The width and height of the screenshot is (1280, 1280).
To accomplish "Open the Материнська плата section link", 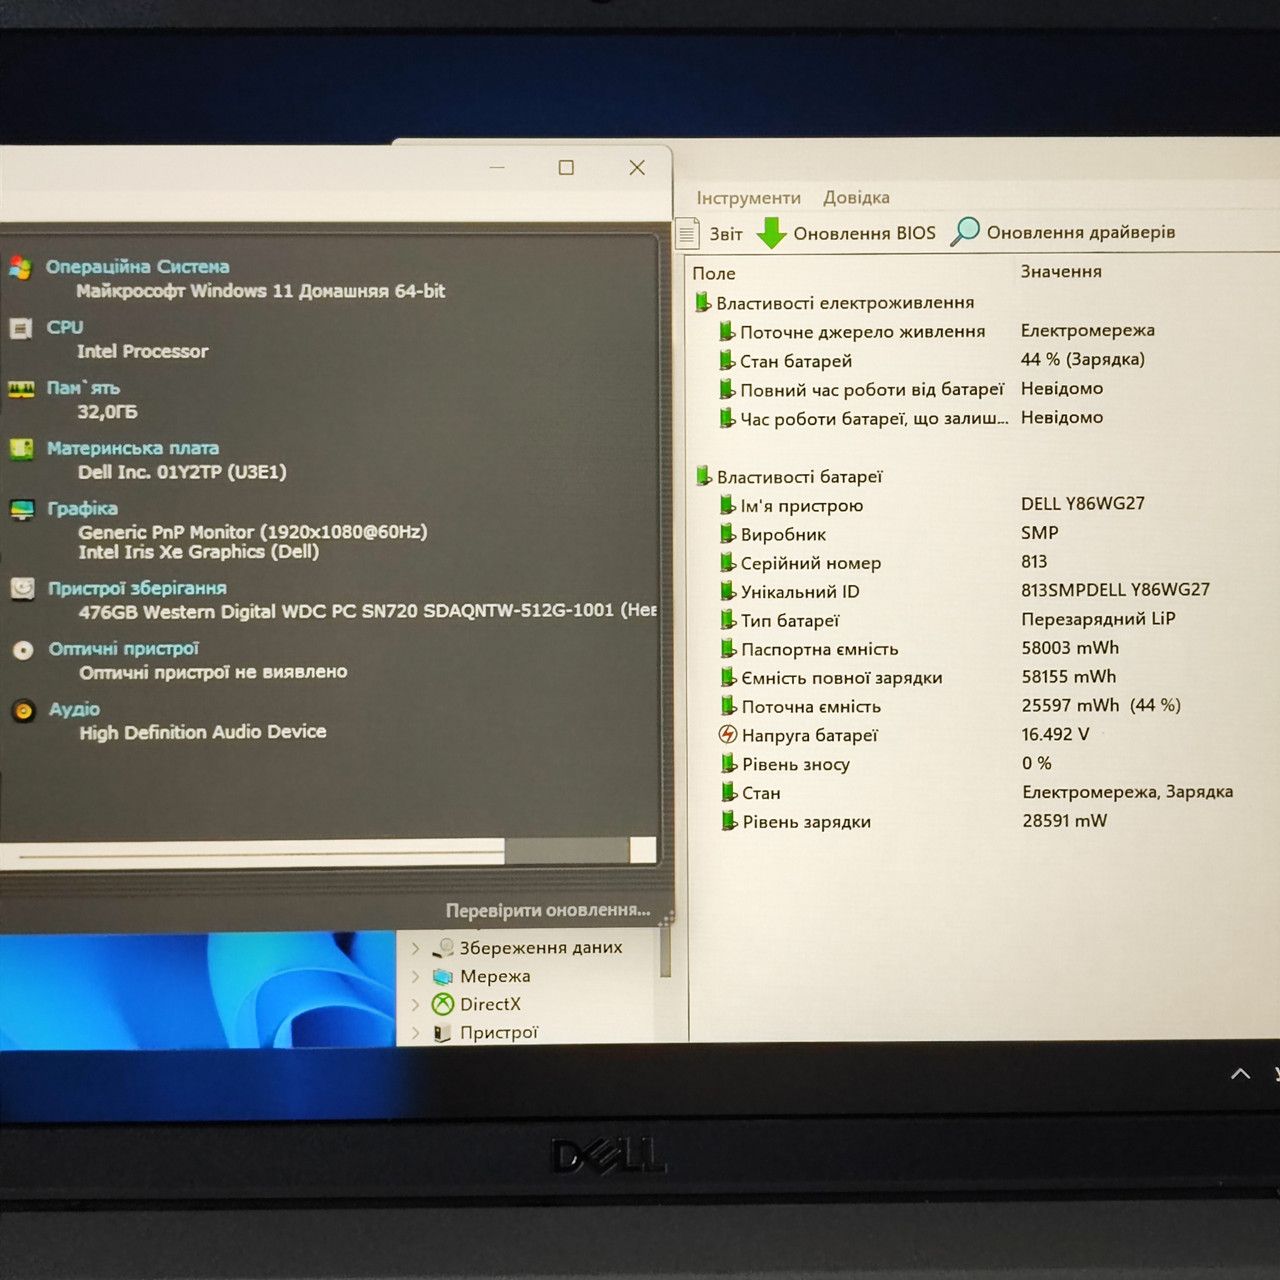I will coord(133,448).
